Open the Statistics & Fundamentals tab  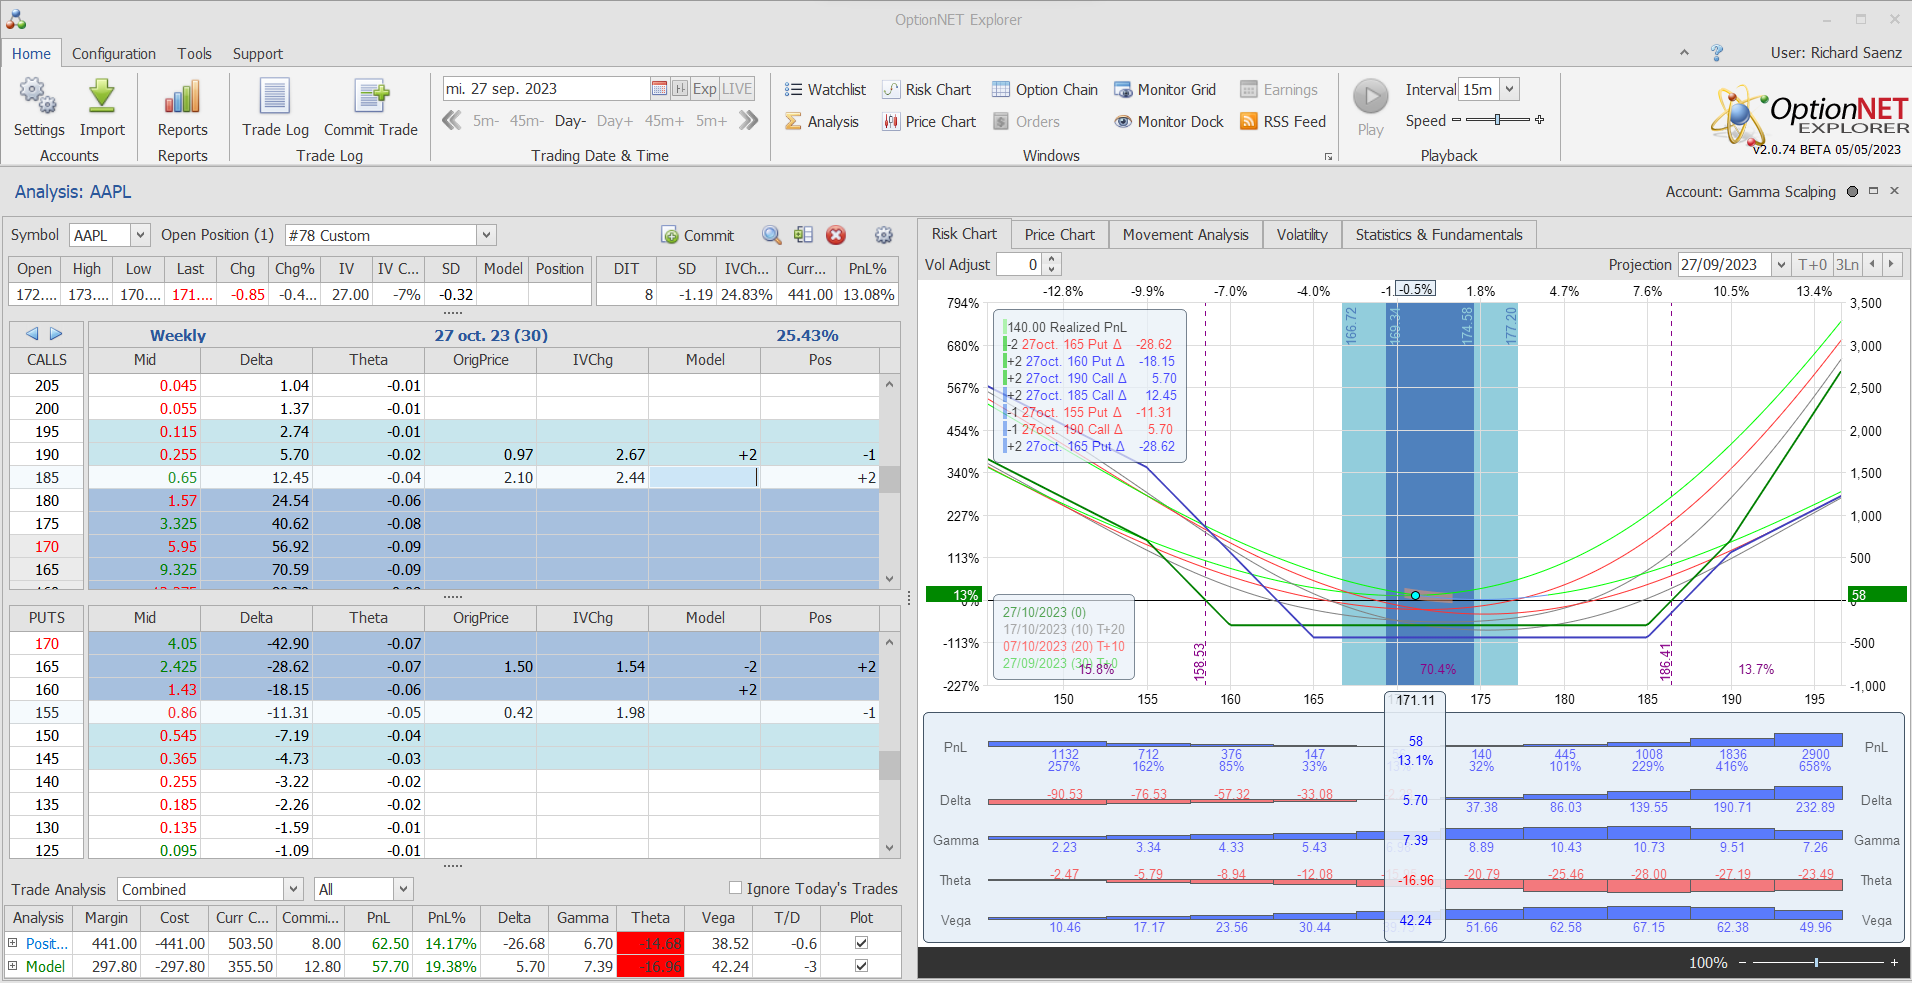[1439, 235]
